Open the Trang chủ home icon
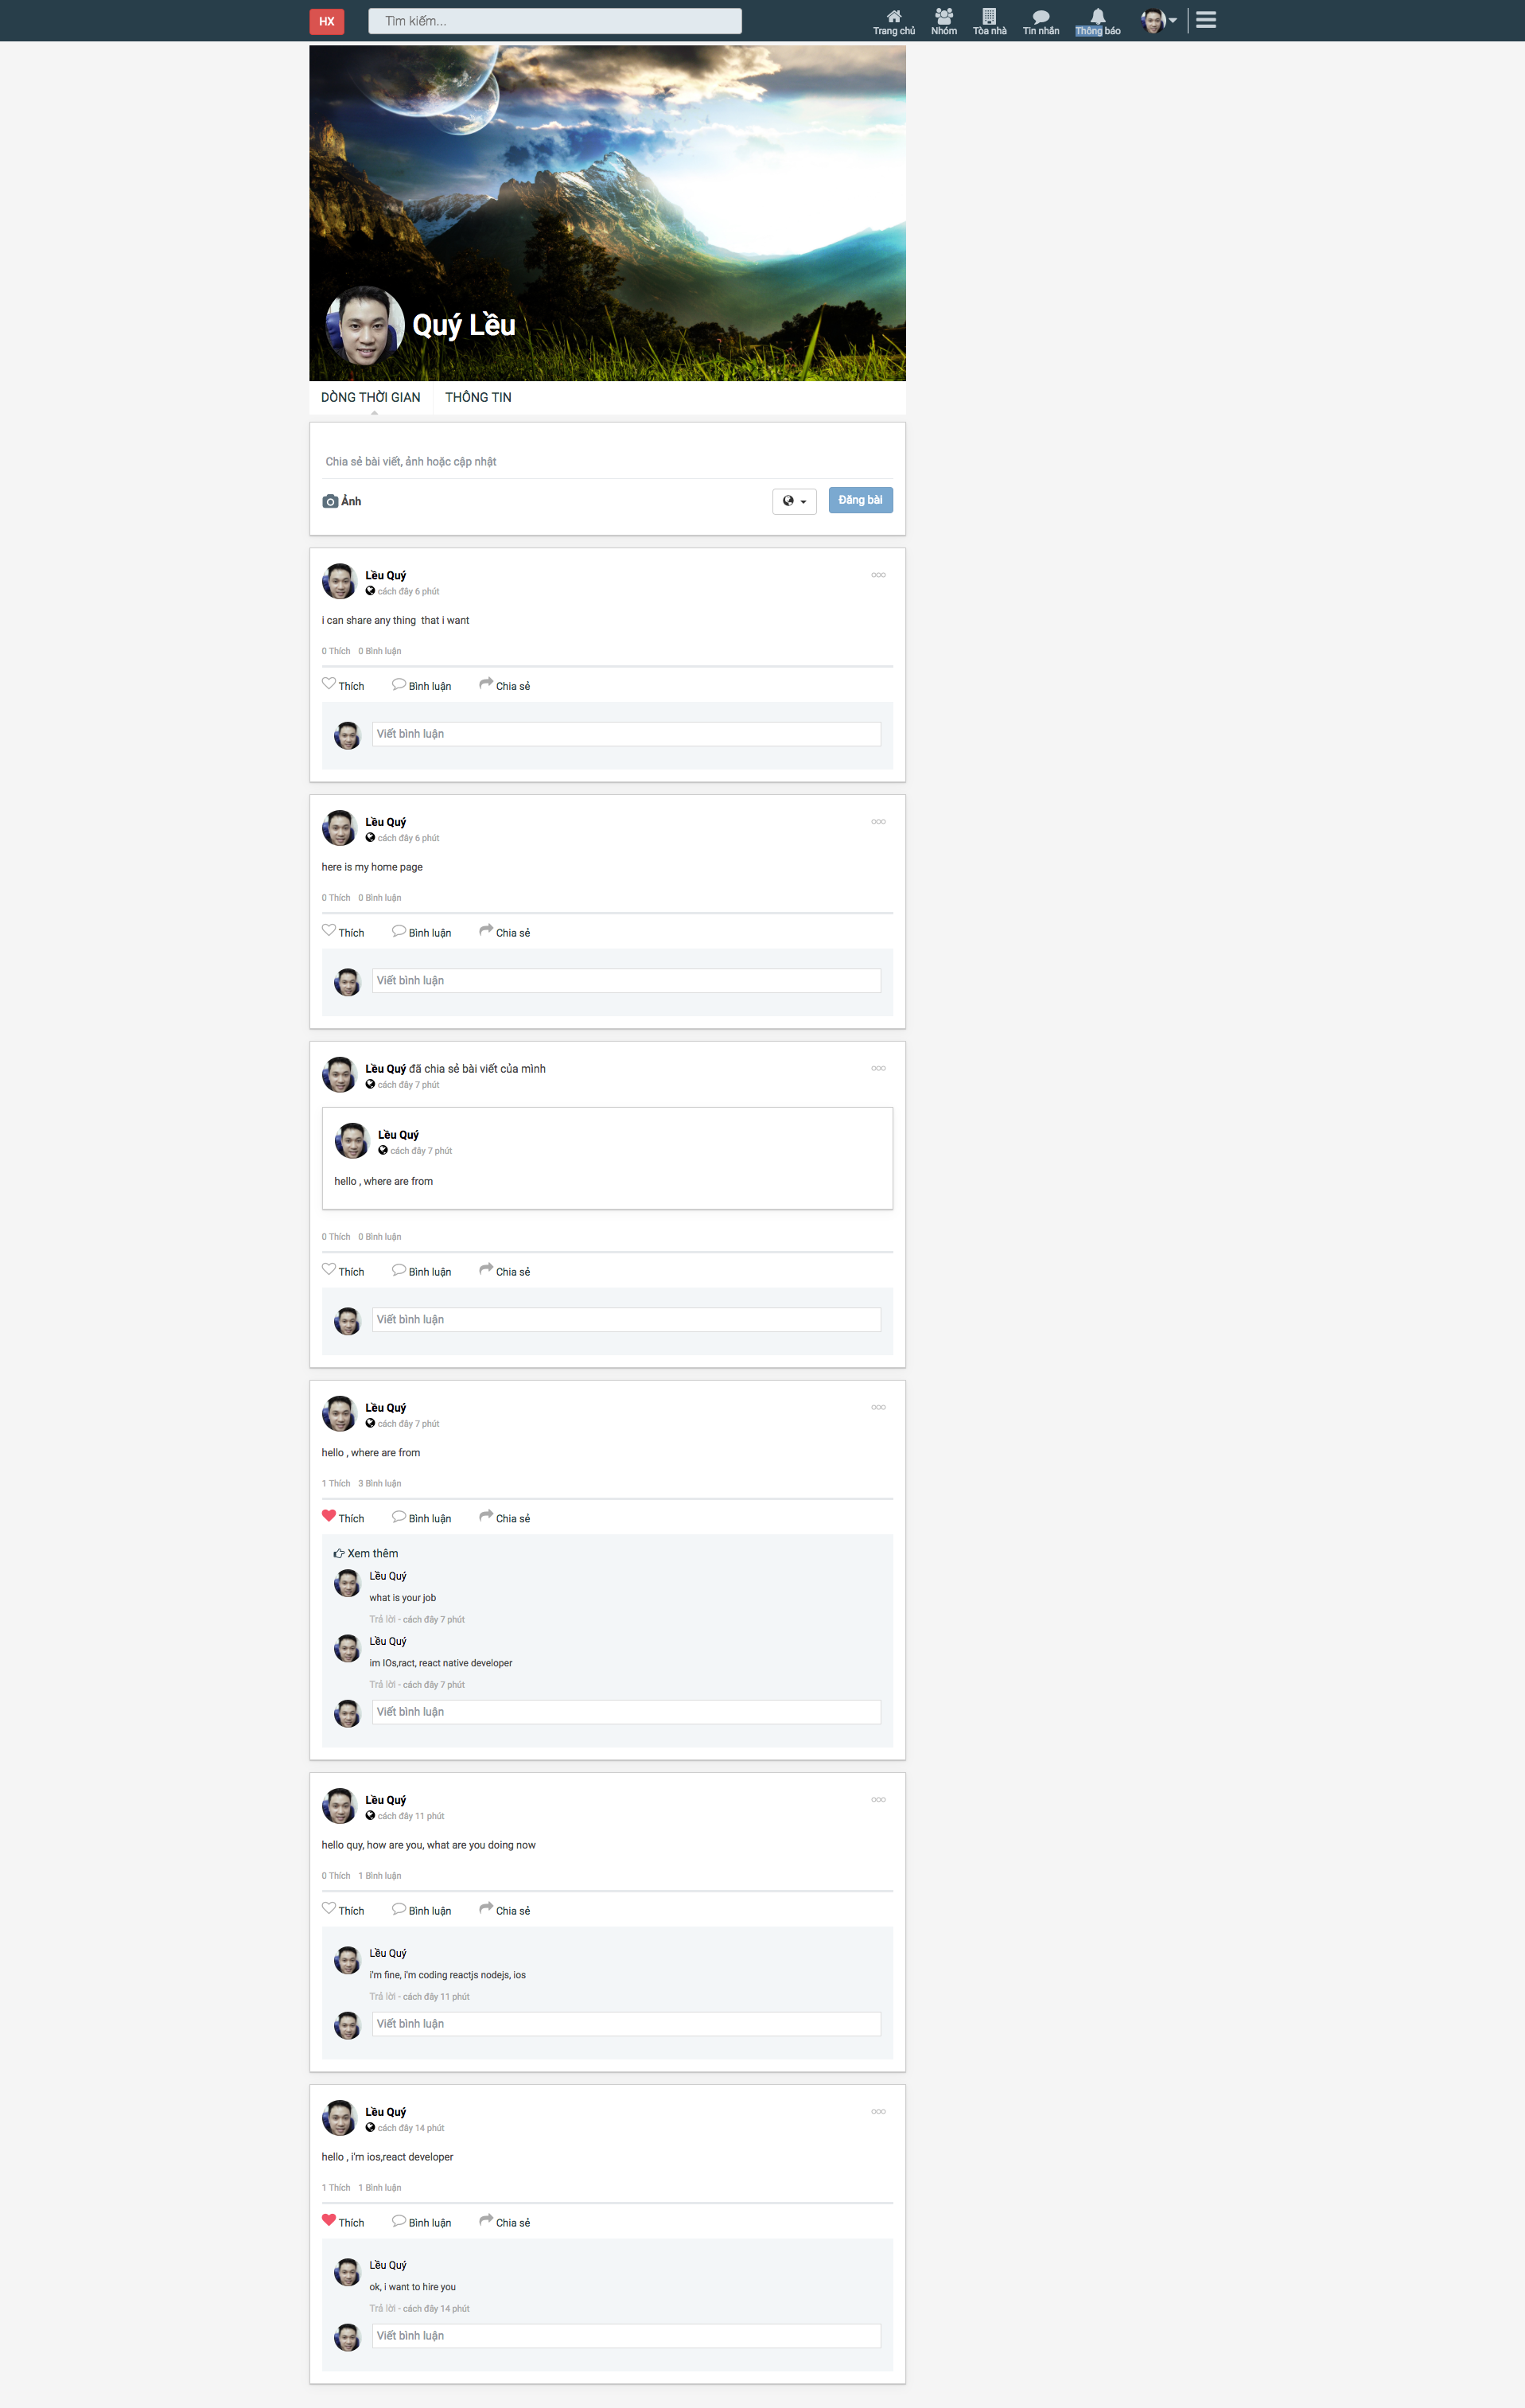The image size is (1525, 2408). pos(893,17)
